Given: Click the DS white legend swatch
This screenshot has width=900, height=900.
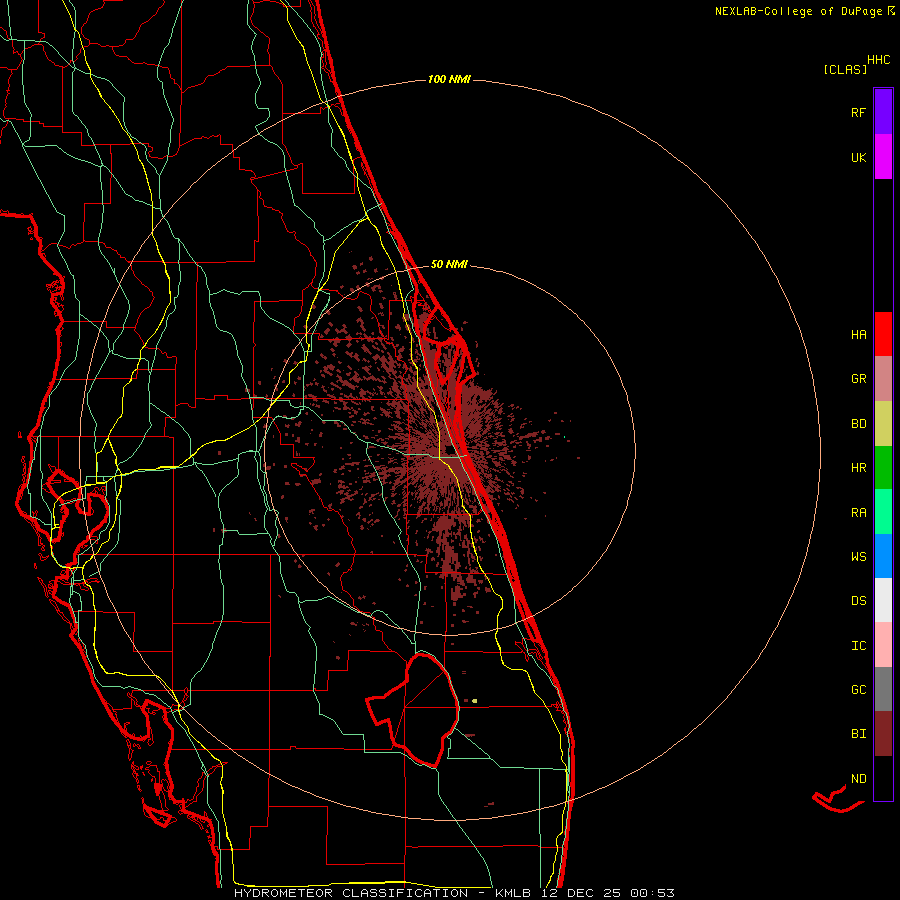Looking at the screenshot, I should pos(883,600).
